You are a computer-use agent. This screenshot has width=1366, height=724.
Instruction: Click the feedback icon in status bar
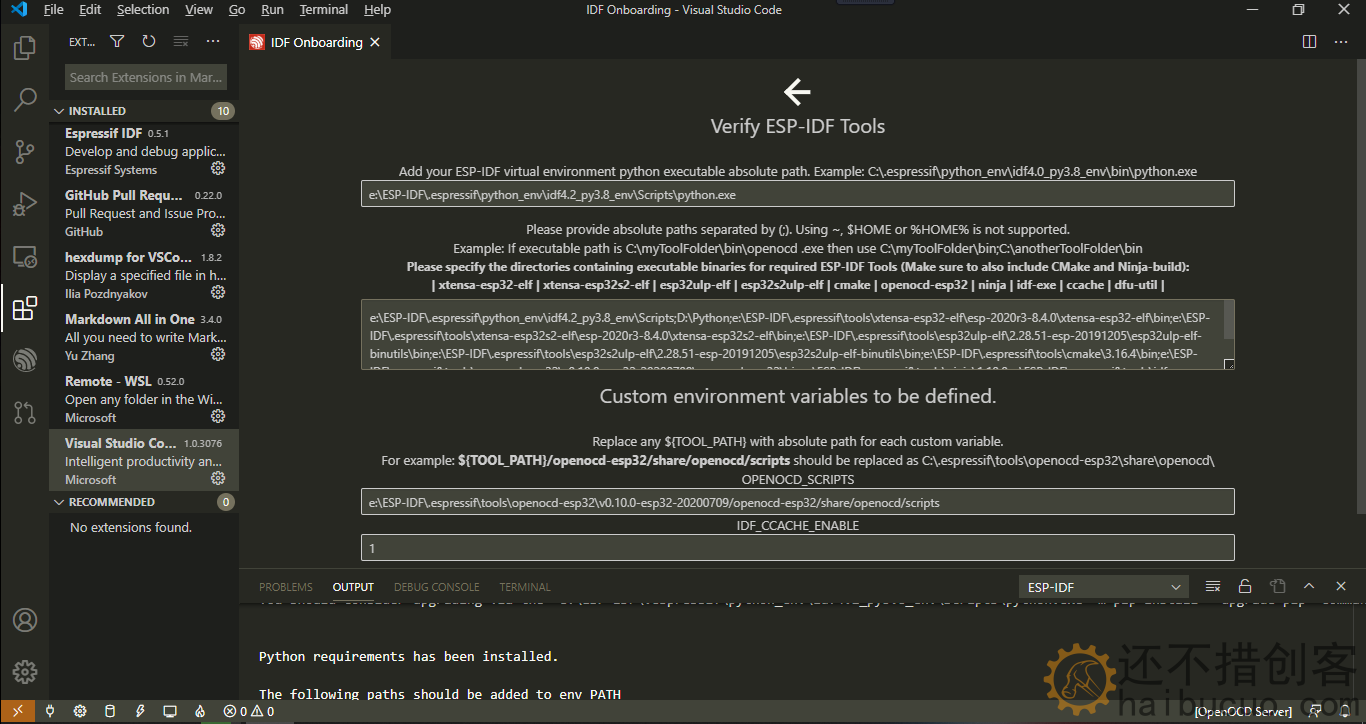[1317, 712]
